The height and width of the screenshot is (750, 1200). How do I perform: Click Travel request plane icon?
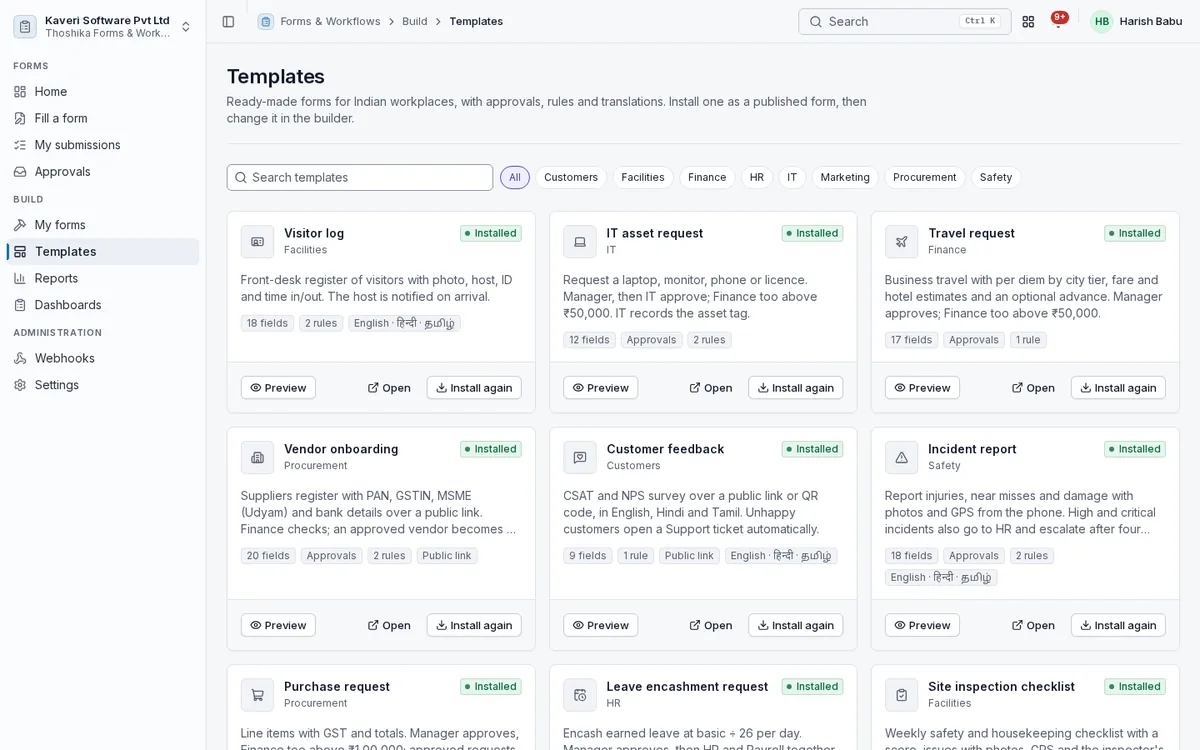(x=901, y=241)
